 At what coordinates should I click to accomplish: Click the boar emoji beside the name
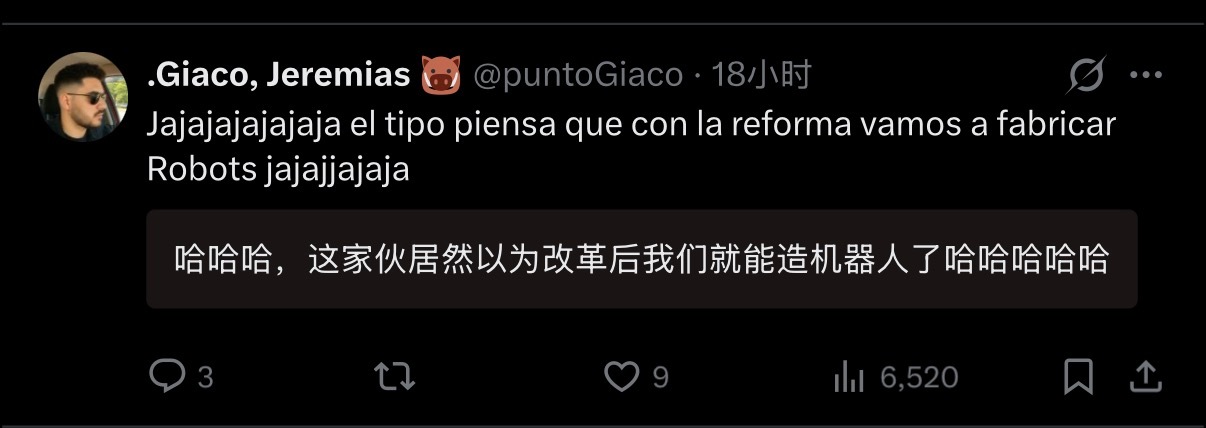click(x=439, y=75)
